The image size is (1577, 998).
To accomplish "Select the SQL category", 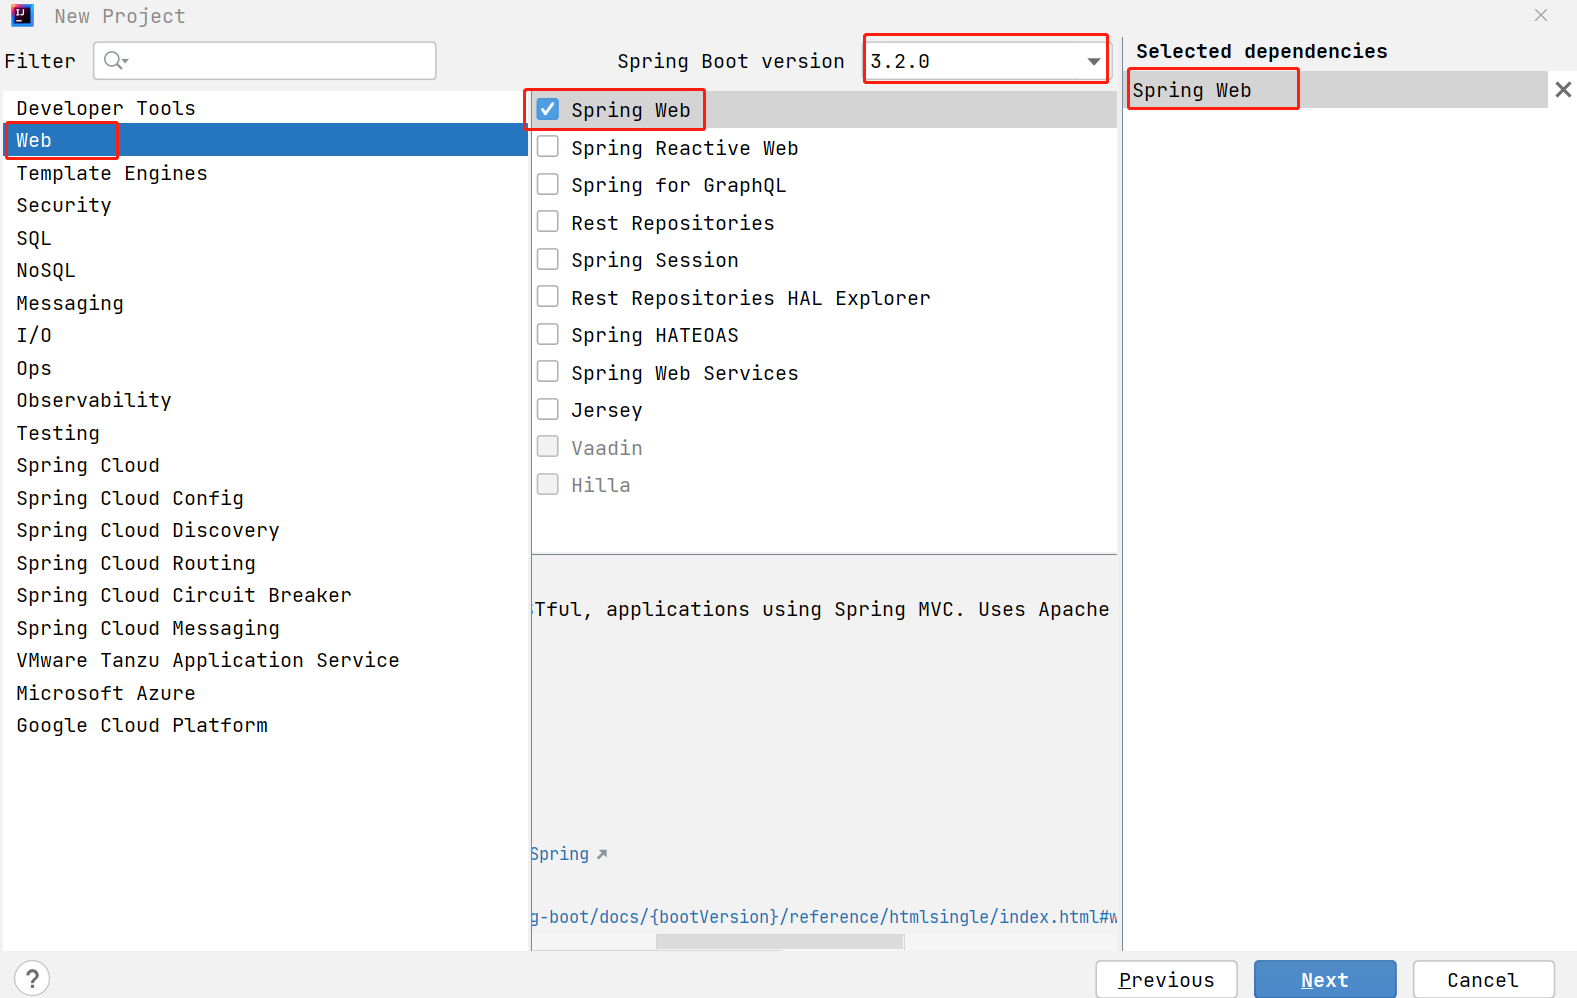I will (x=265, y=238).
